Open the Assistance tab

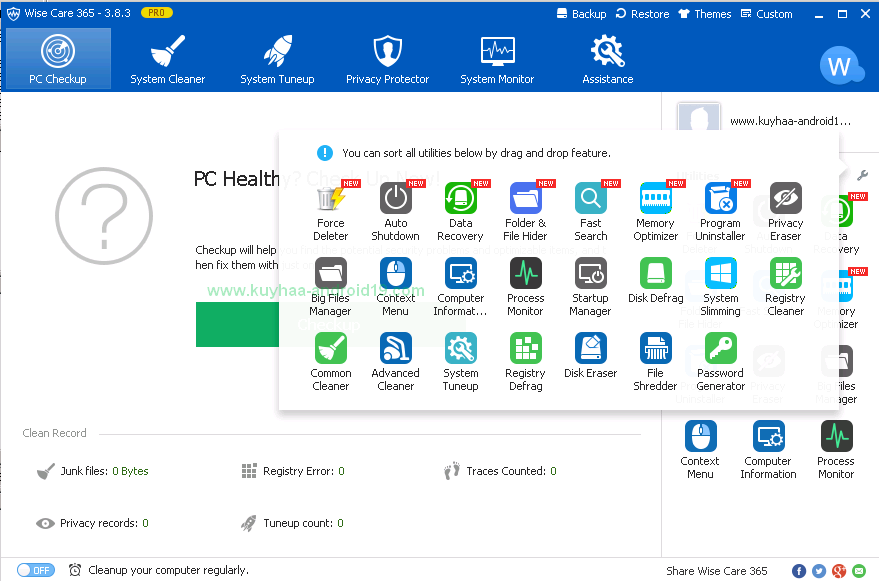coord(608,59)
